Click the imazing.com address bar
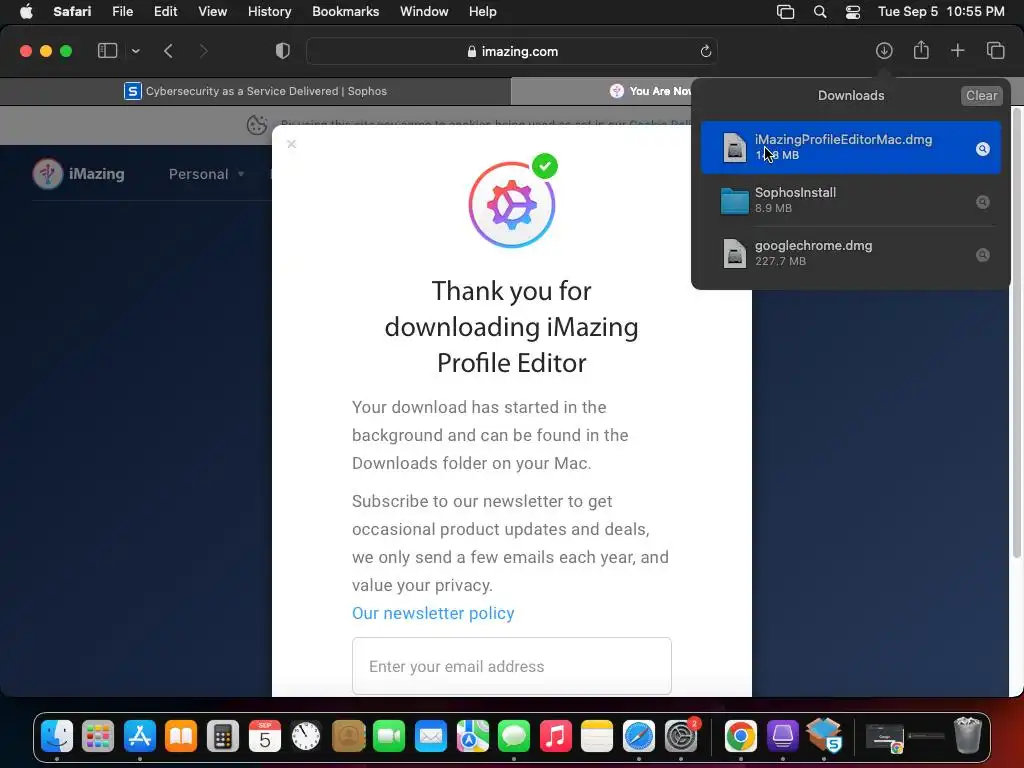 [512, 51]
